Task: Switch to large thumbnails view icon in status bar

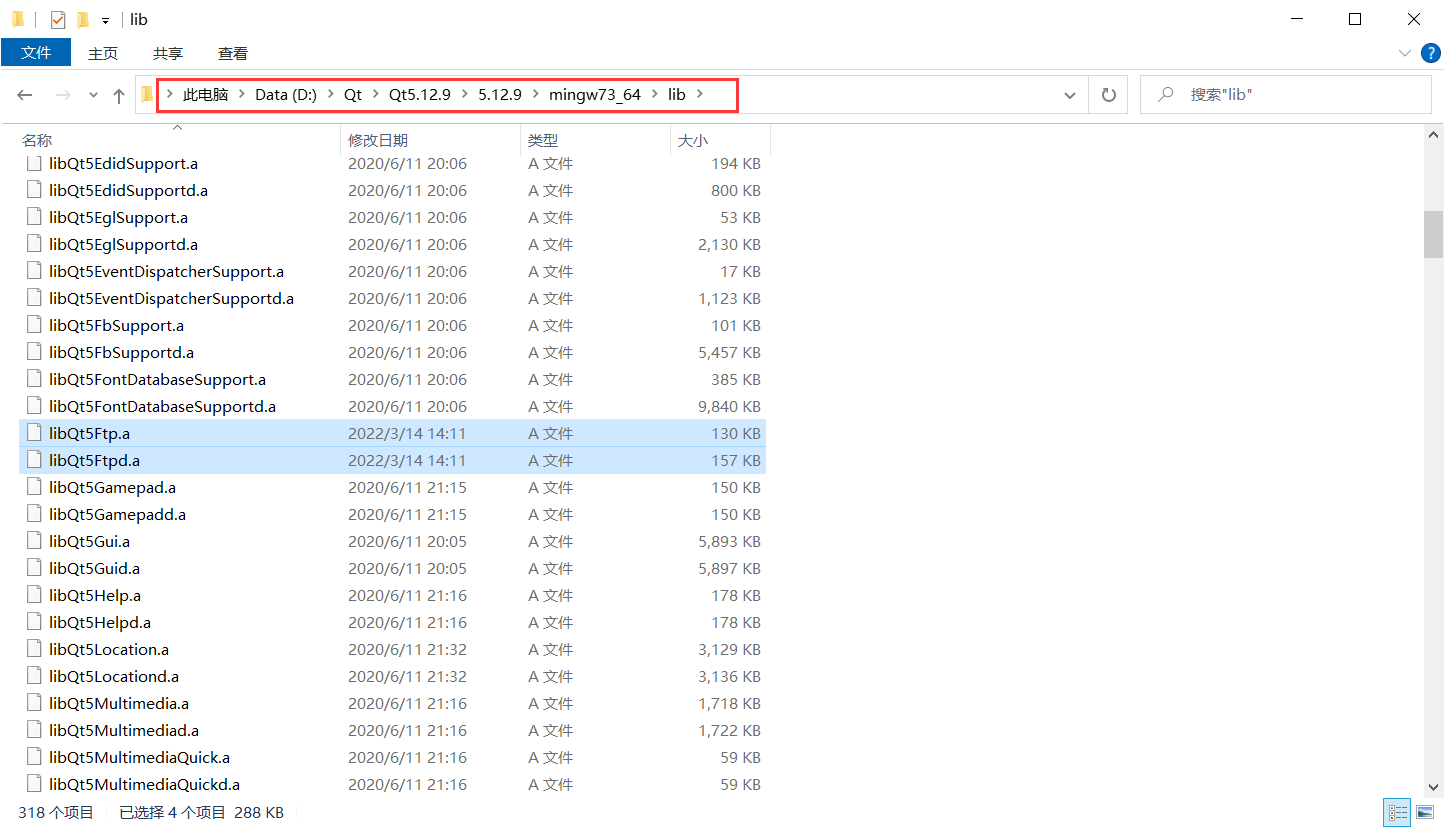Action: [x=1425, y=813]
